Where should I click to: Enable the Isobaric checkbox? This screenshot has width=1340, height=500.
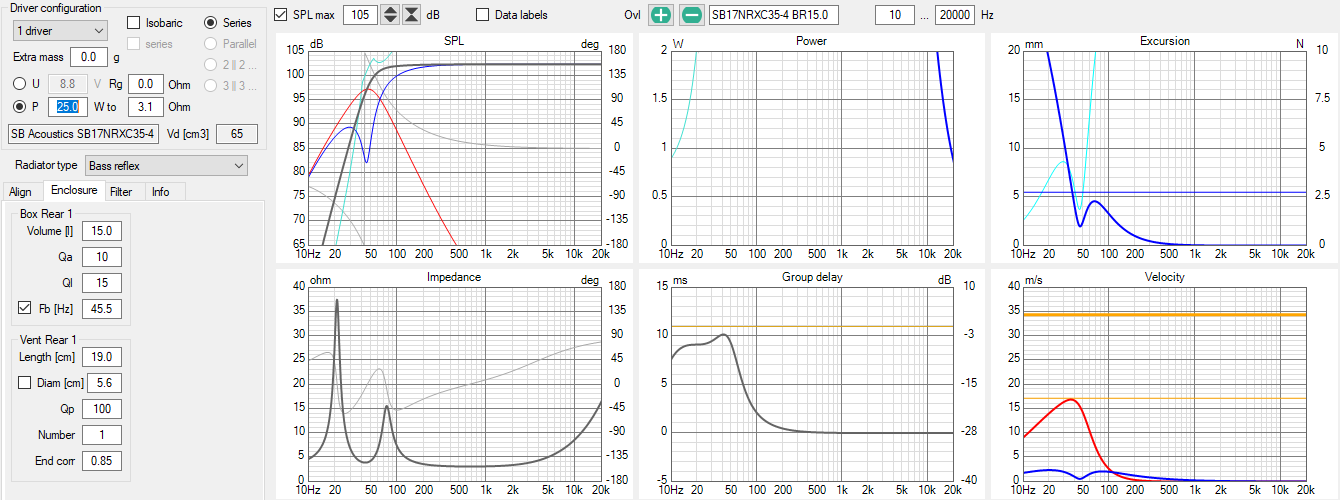[x=134, y=23]
